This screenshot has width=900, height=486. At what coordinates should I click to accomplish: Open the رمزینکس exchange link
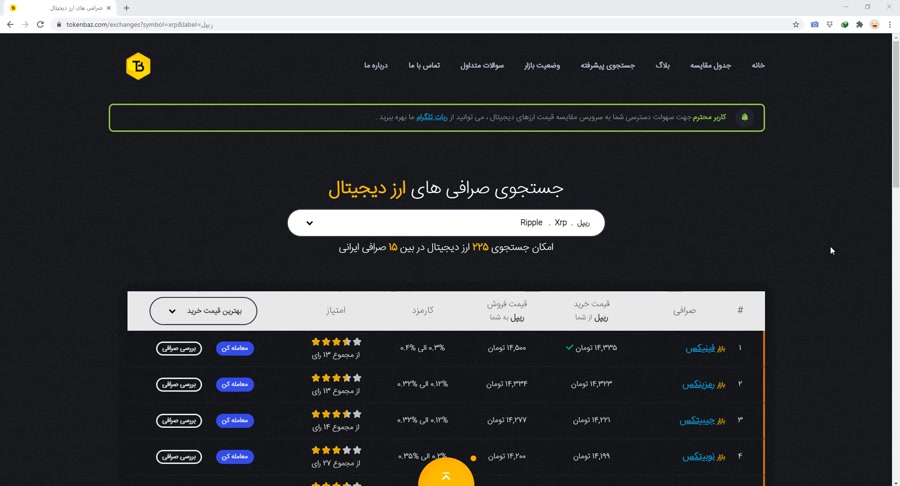(x=698, y=384)
